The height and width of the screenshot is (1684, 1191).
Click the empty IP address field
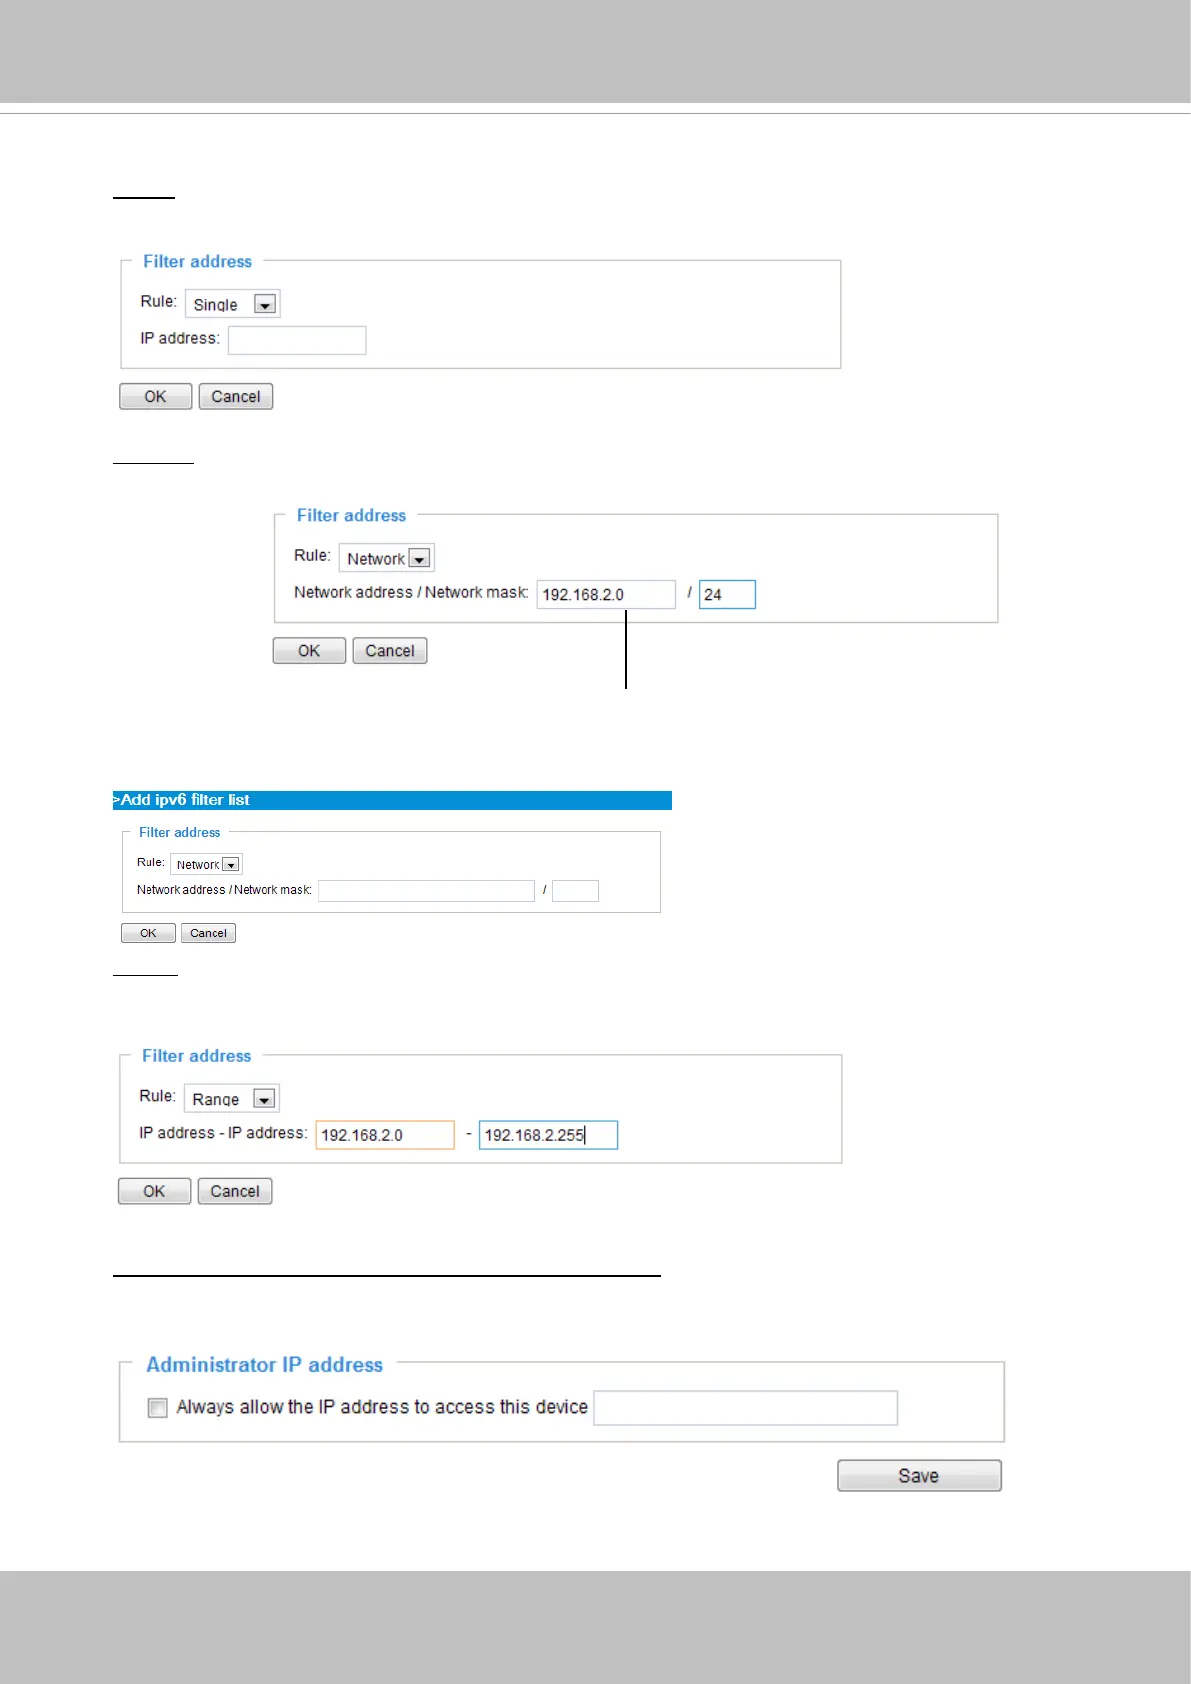point(297,340)
